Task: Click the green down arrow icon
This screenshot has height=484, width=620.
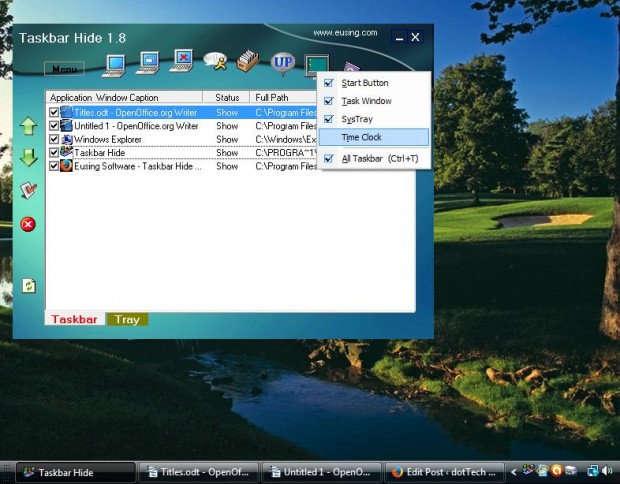Action: 29,157
